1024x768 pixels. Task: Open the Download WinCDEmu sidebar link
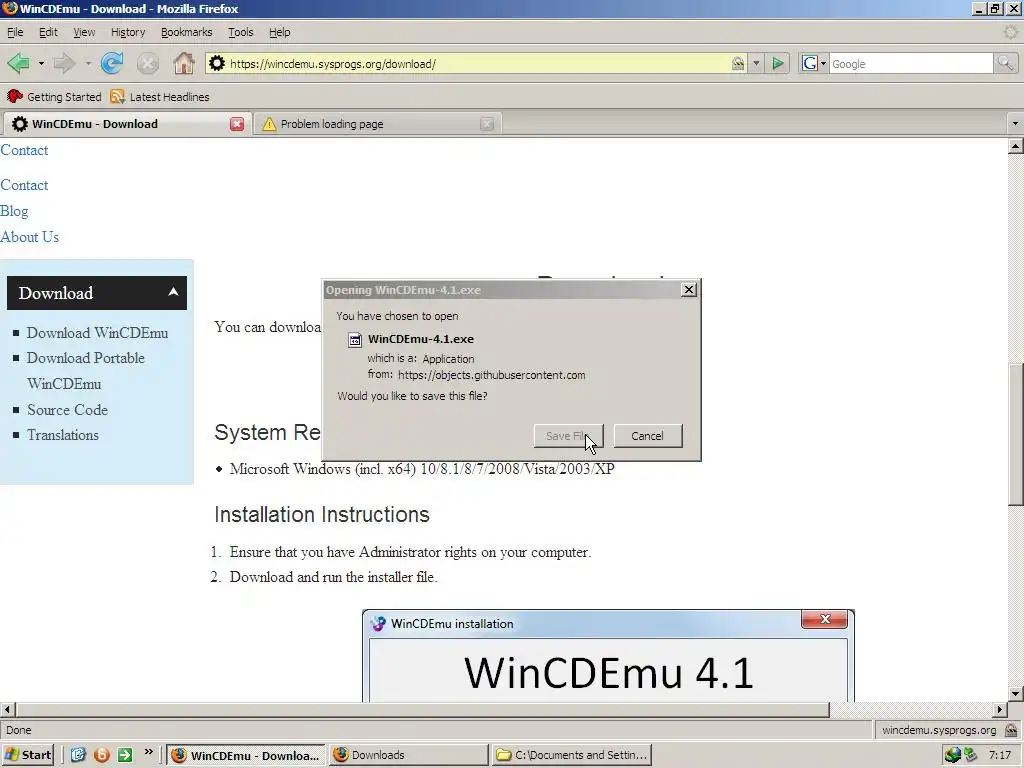97,333
